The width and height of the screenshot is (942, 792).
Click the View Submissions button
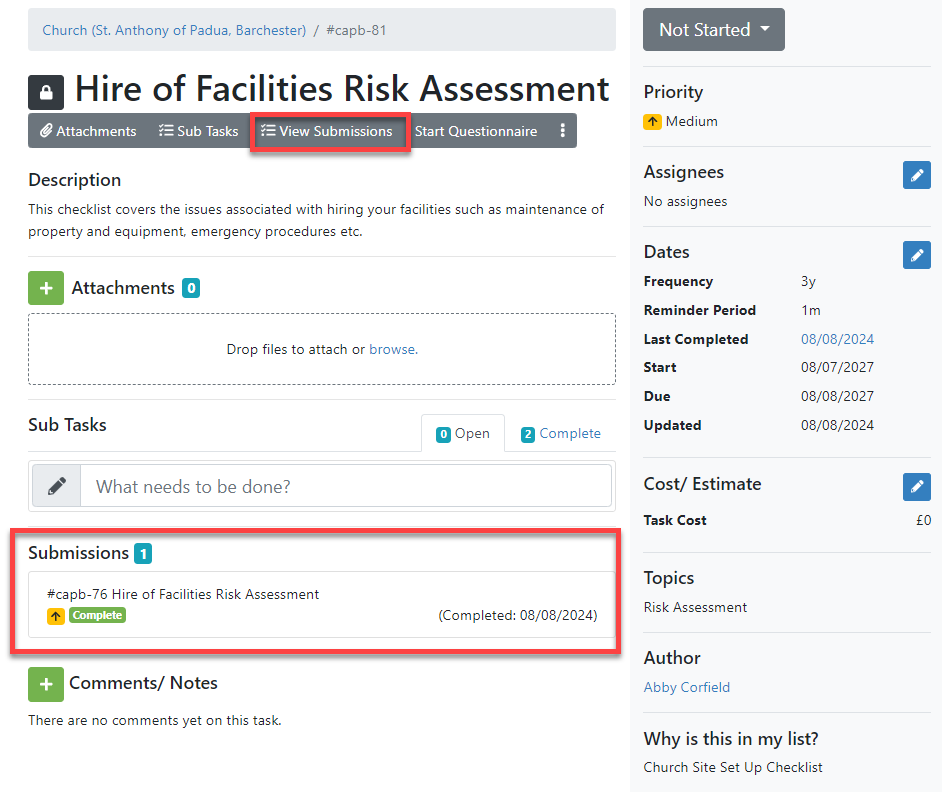(327, 131)
